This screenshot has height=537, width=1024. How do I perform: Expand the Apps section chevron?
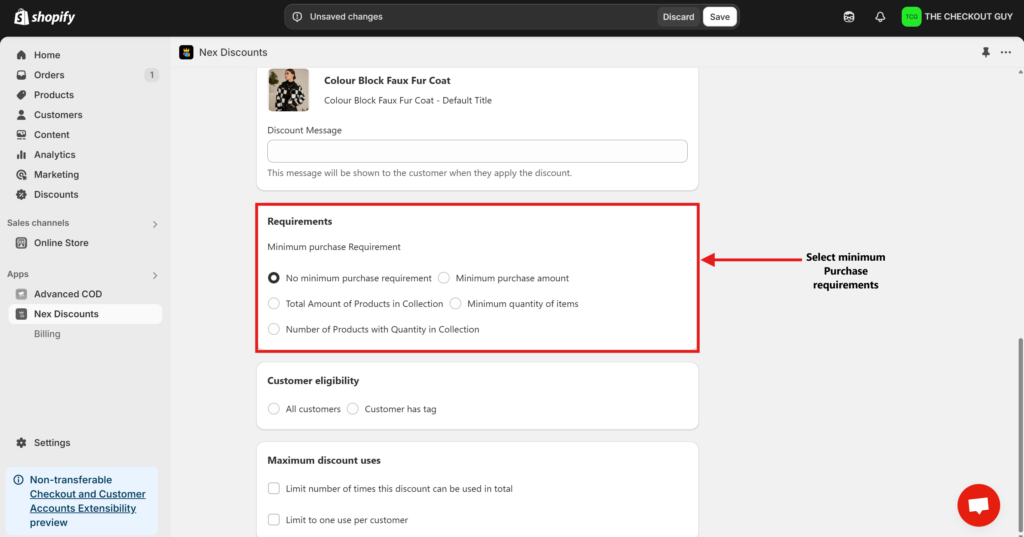pyautogui.click(x=155, y=275)
